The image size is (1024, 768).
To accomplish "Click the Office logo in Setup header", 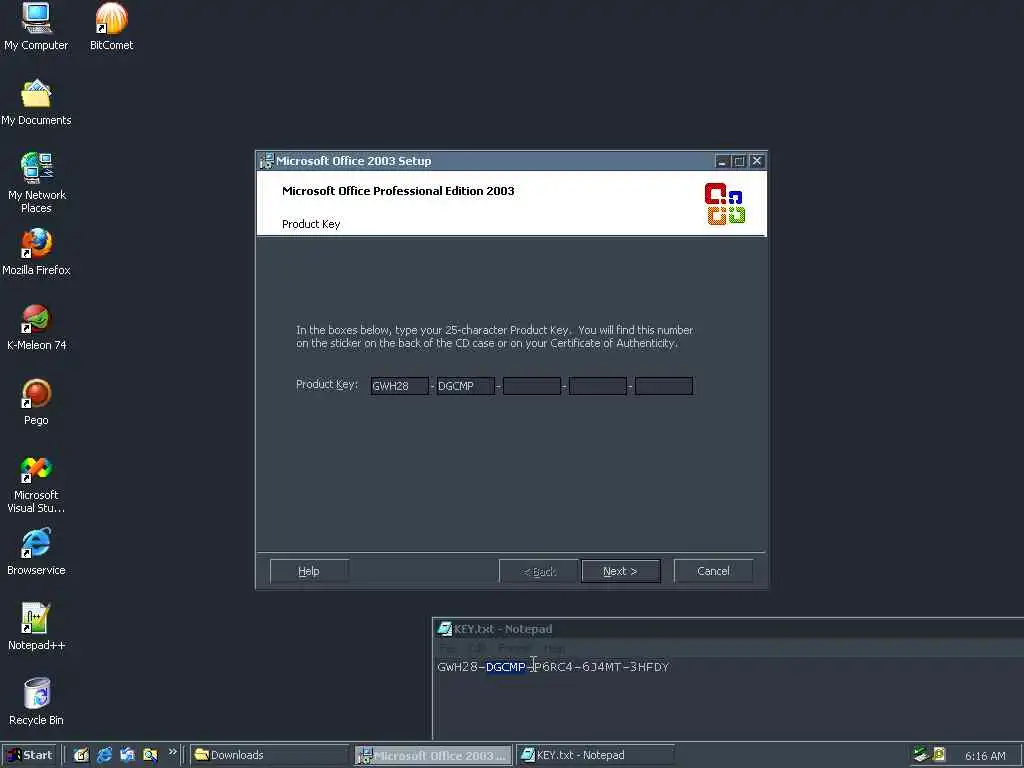I will click(x=725, y=204).
